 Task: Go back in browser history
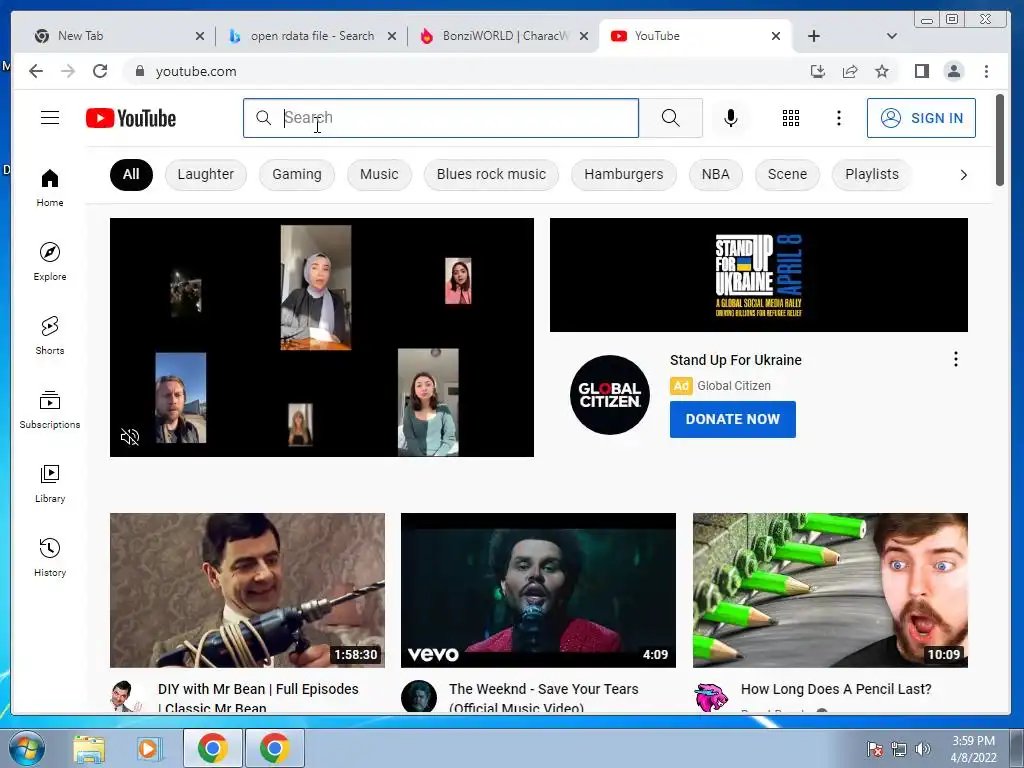point(36,71)
